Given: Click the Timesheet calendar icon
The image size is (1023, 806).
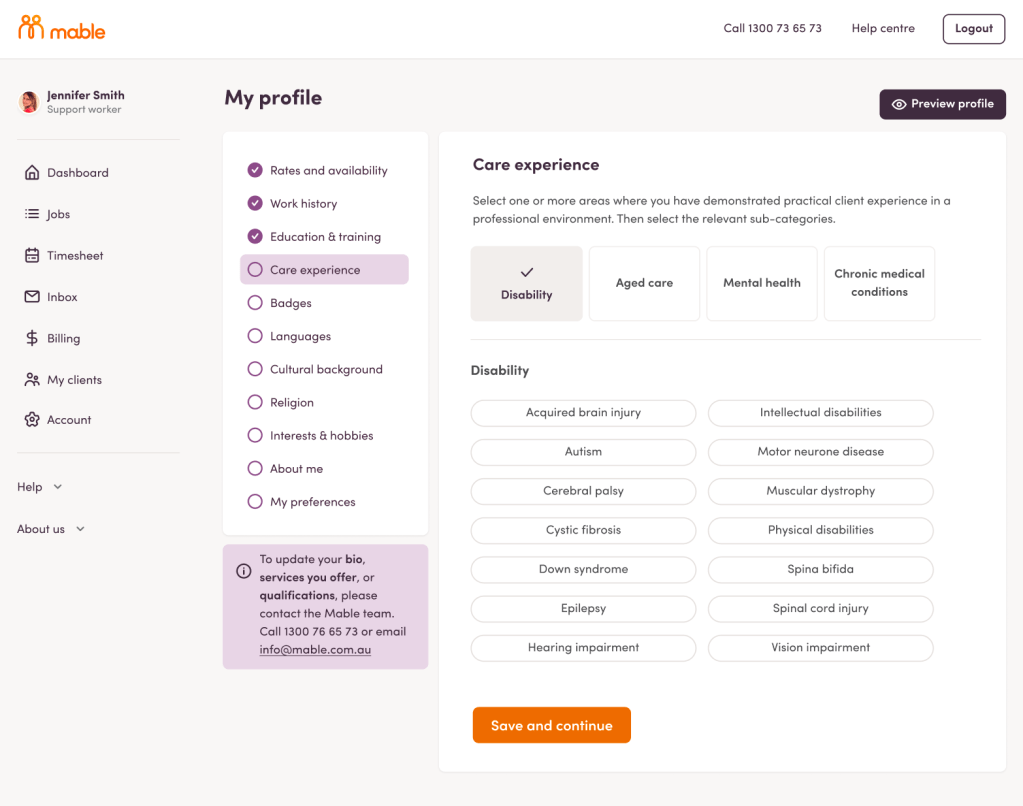Looking at the screenshot, I should [32, 256].
